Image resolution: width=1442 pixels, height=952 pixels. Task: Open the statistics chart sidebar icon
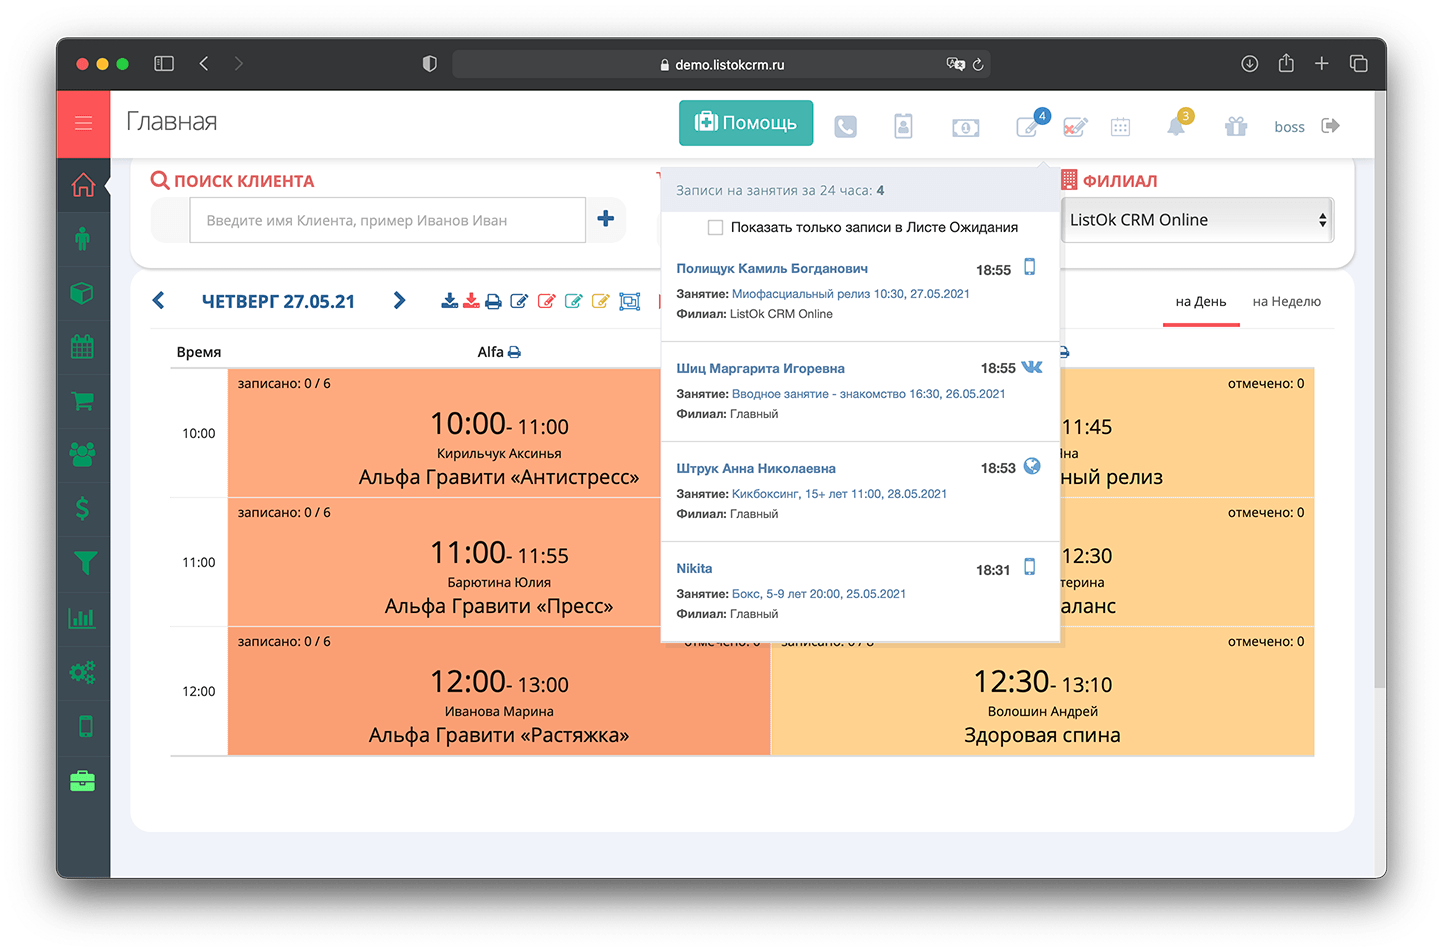point(83,618)
